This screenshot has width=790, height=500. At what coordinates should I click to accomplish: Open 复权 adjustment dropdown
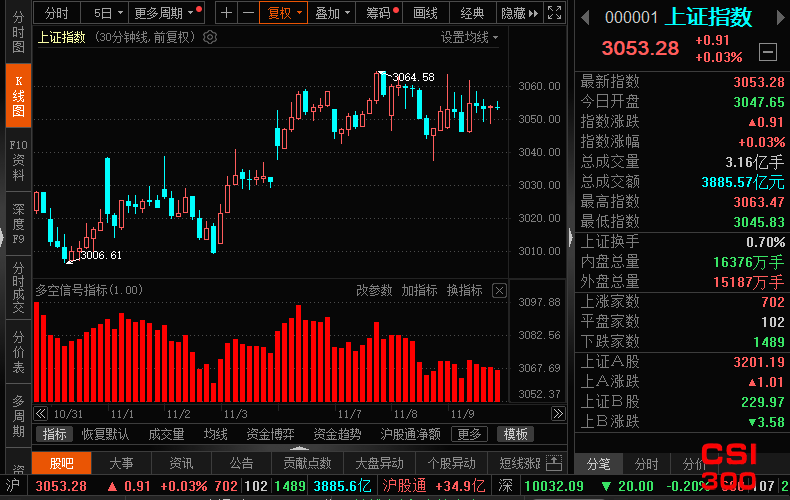(x=284, y=13)
